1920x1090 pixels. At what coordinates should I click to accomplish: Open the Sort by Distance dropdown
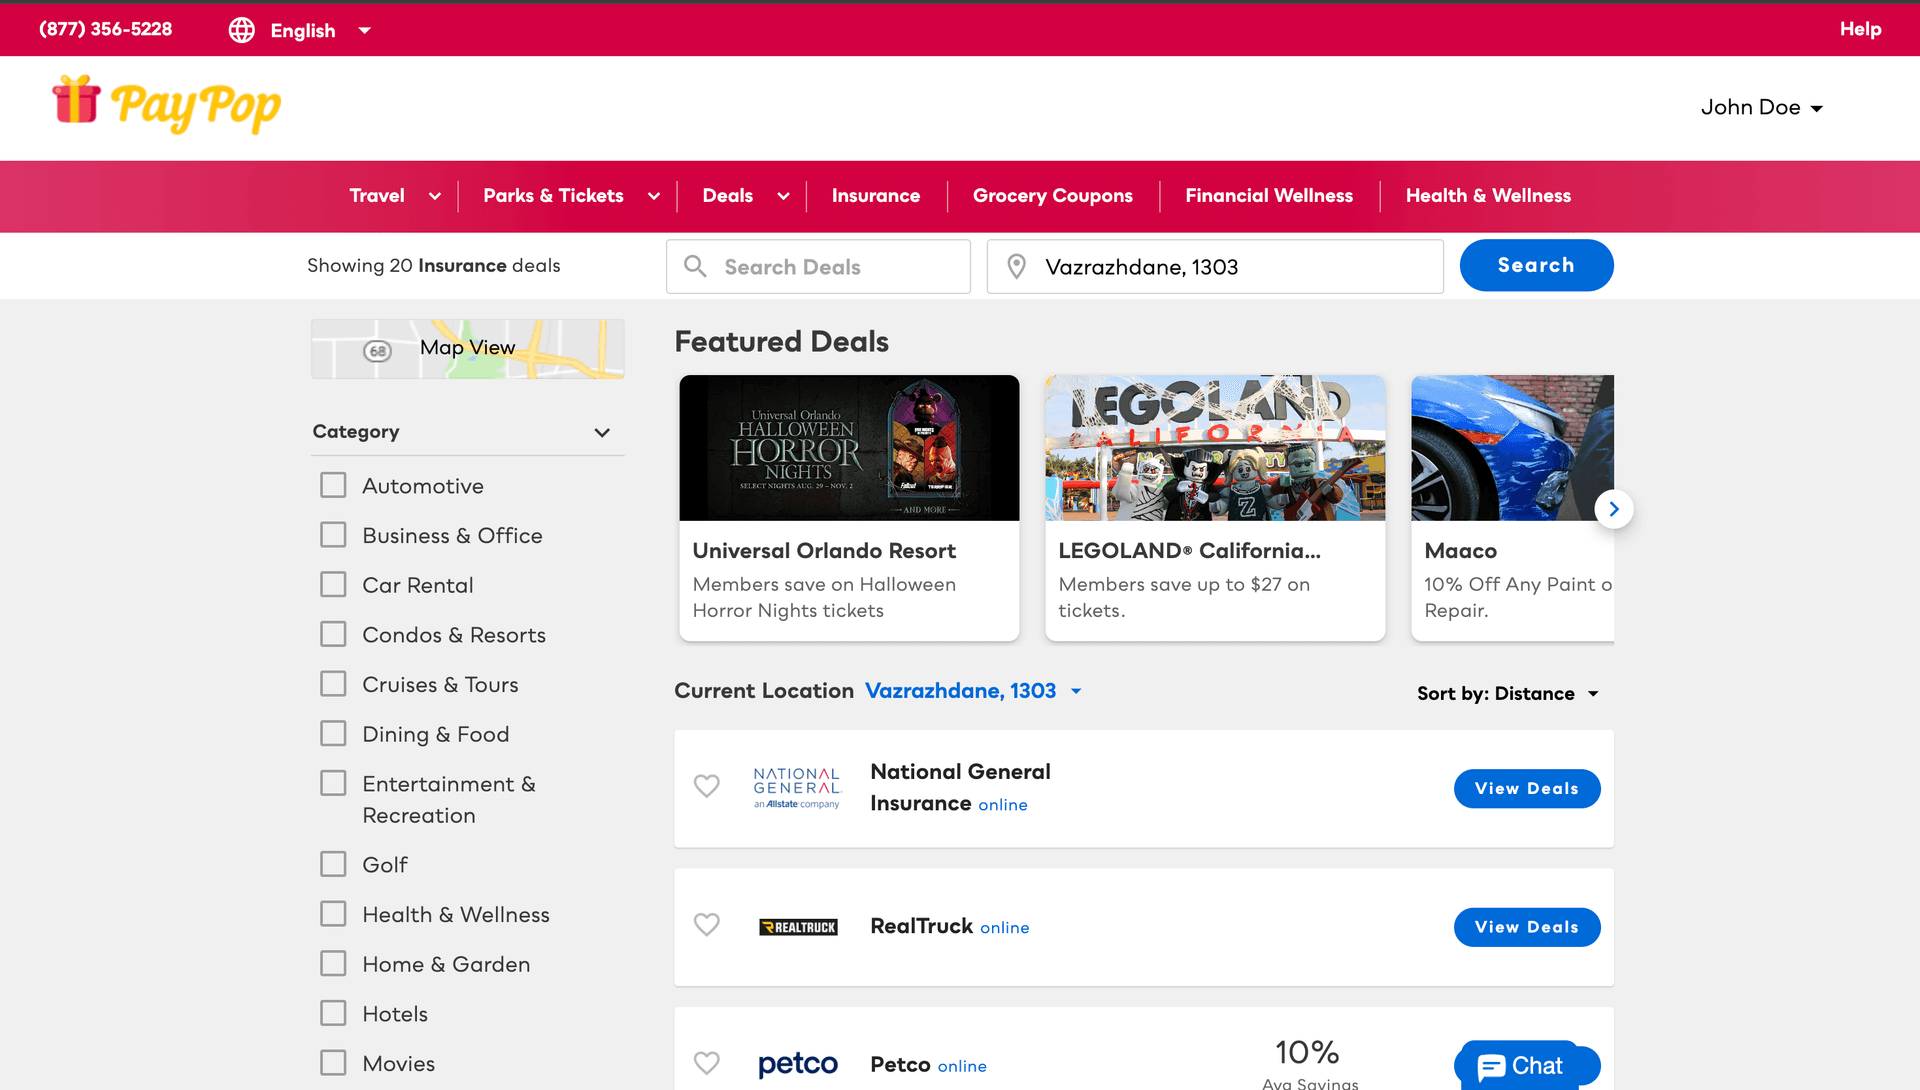1507,694
